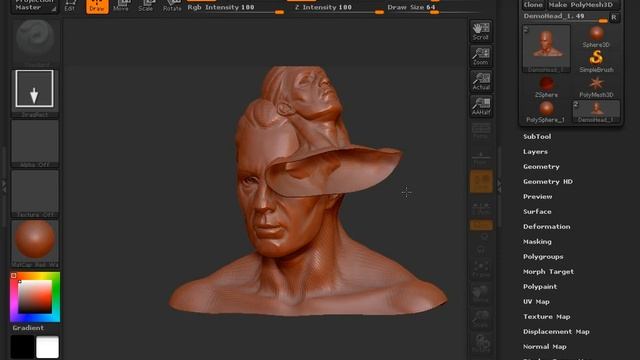Open the Morph Target section
Screen dimensions: 640x360
(548, 271)
